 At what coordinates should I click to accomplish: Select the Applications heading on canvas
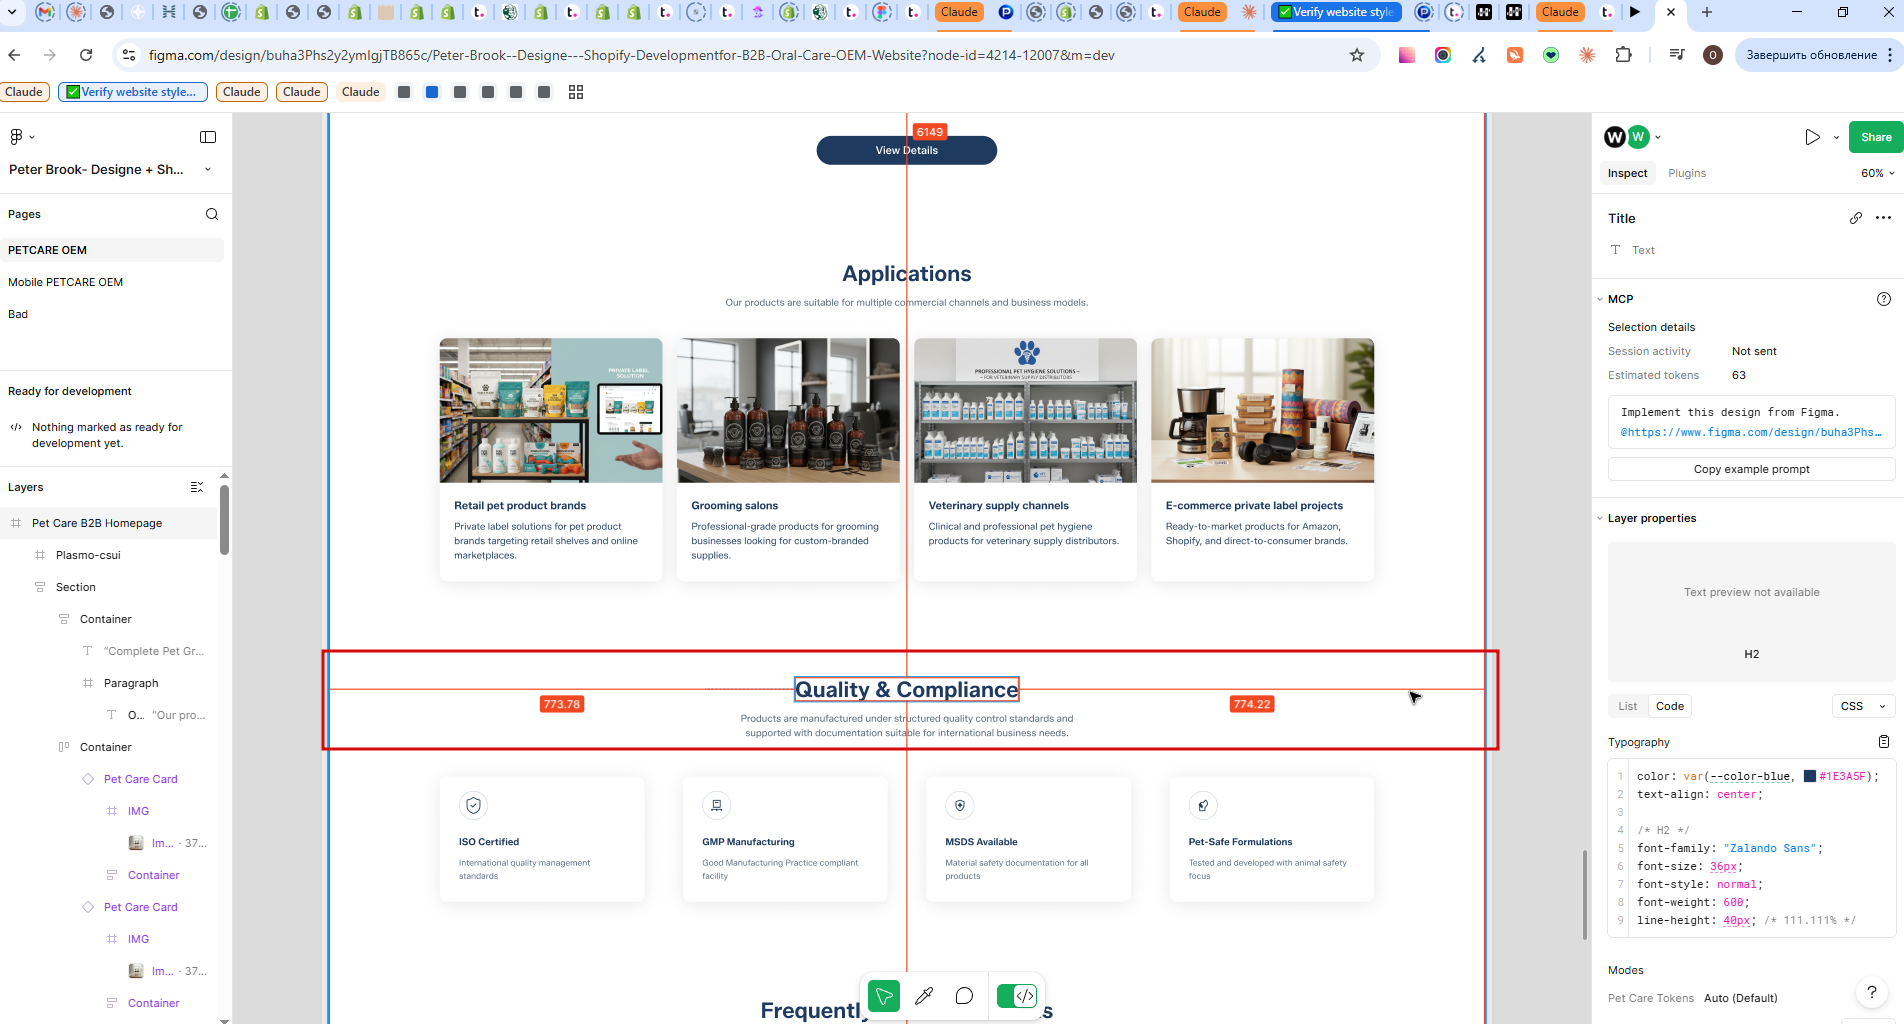click(x=907, y=274)
